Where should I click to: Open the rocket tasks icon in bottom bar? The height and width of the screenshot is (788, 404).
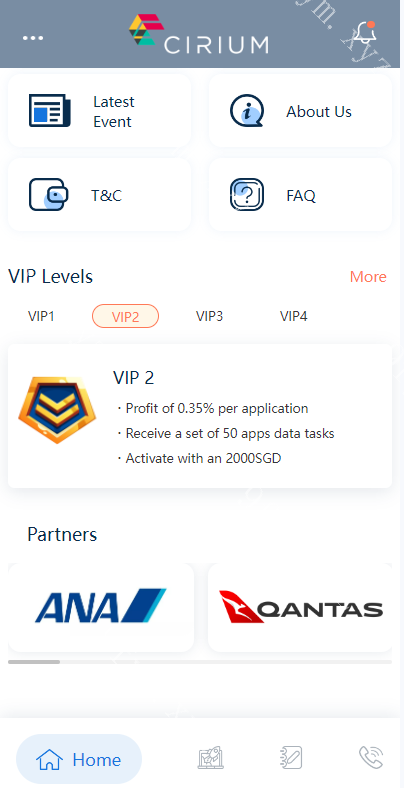(x=211, y=758)
